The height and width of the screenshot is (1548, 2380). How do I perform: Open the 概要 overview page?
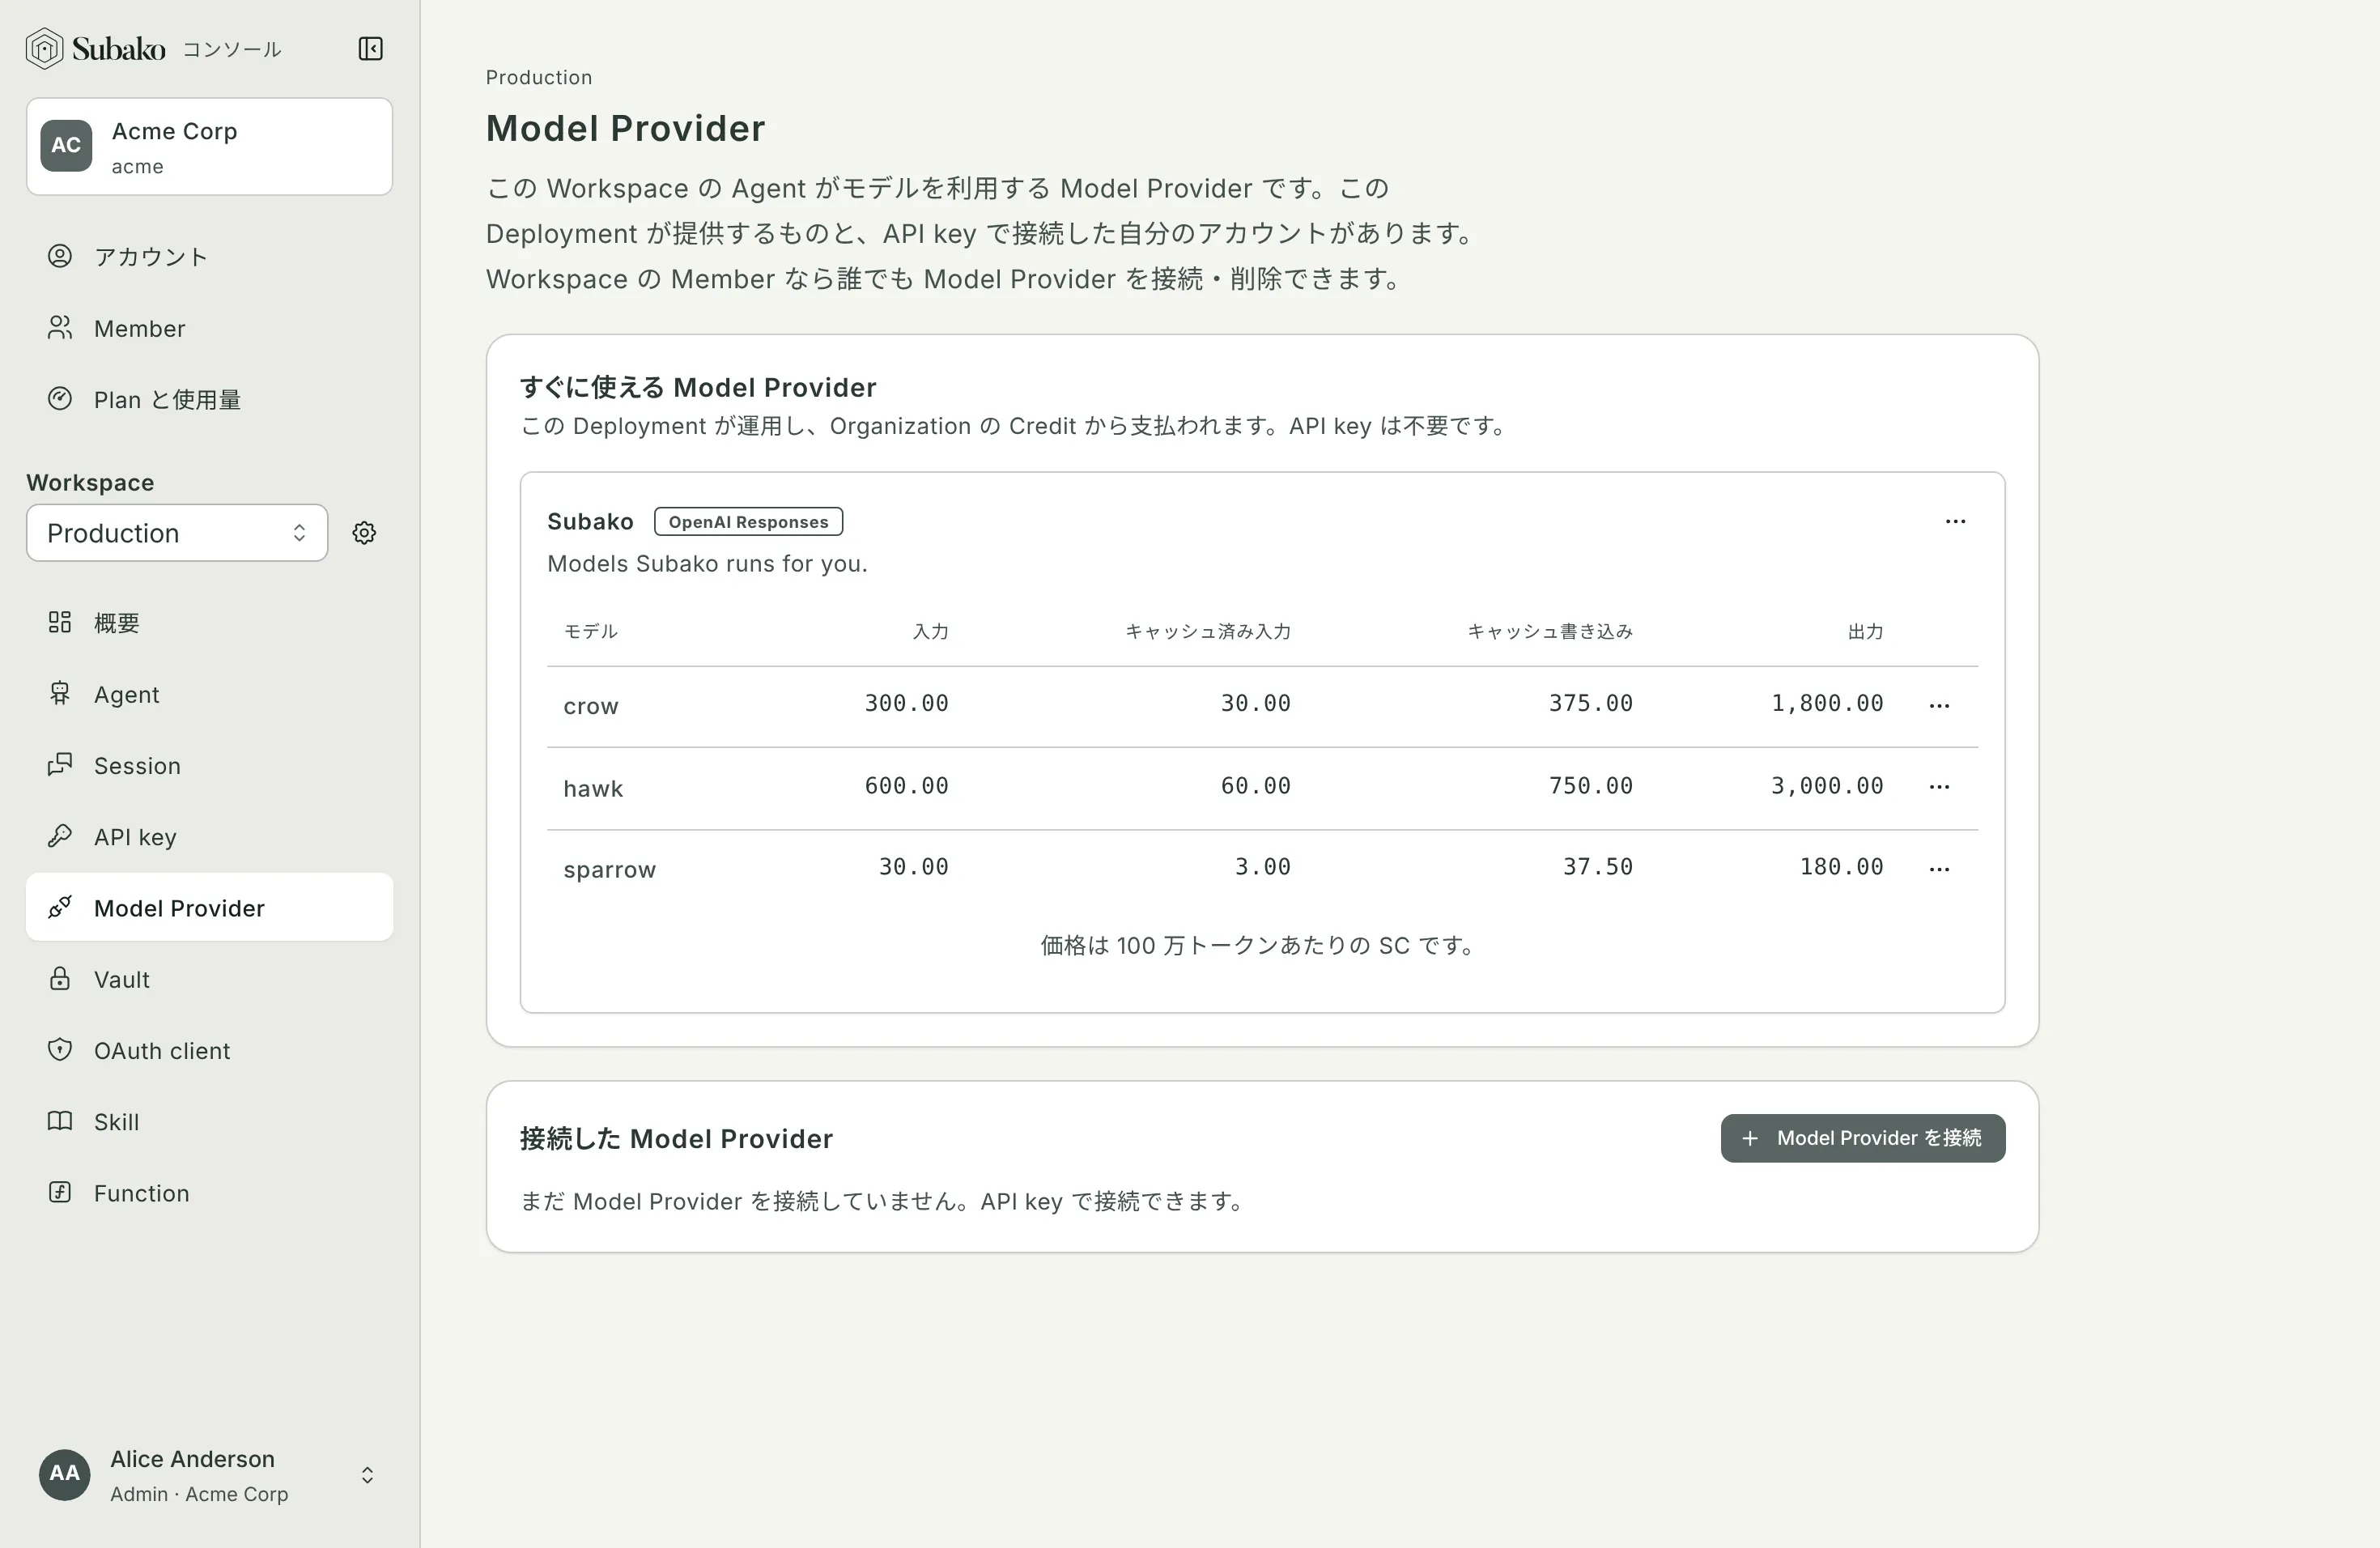point(209,622)
